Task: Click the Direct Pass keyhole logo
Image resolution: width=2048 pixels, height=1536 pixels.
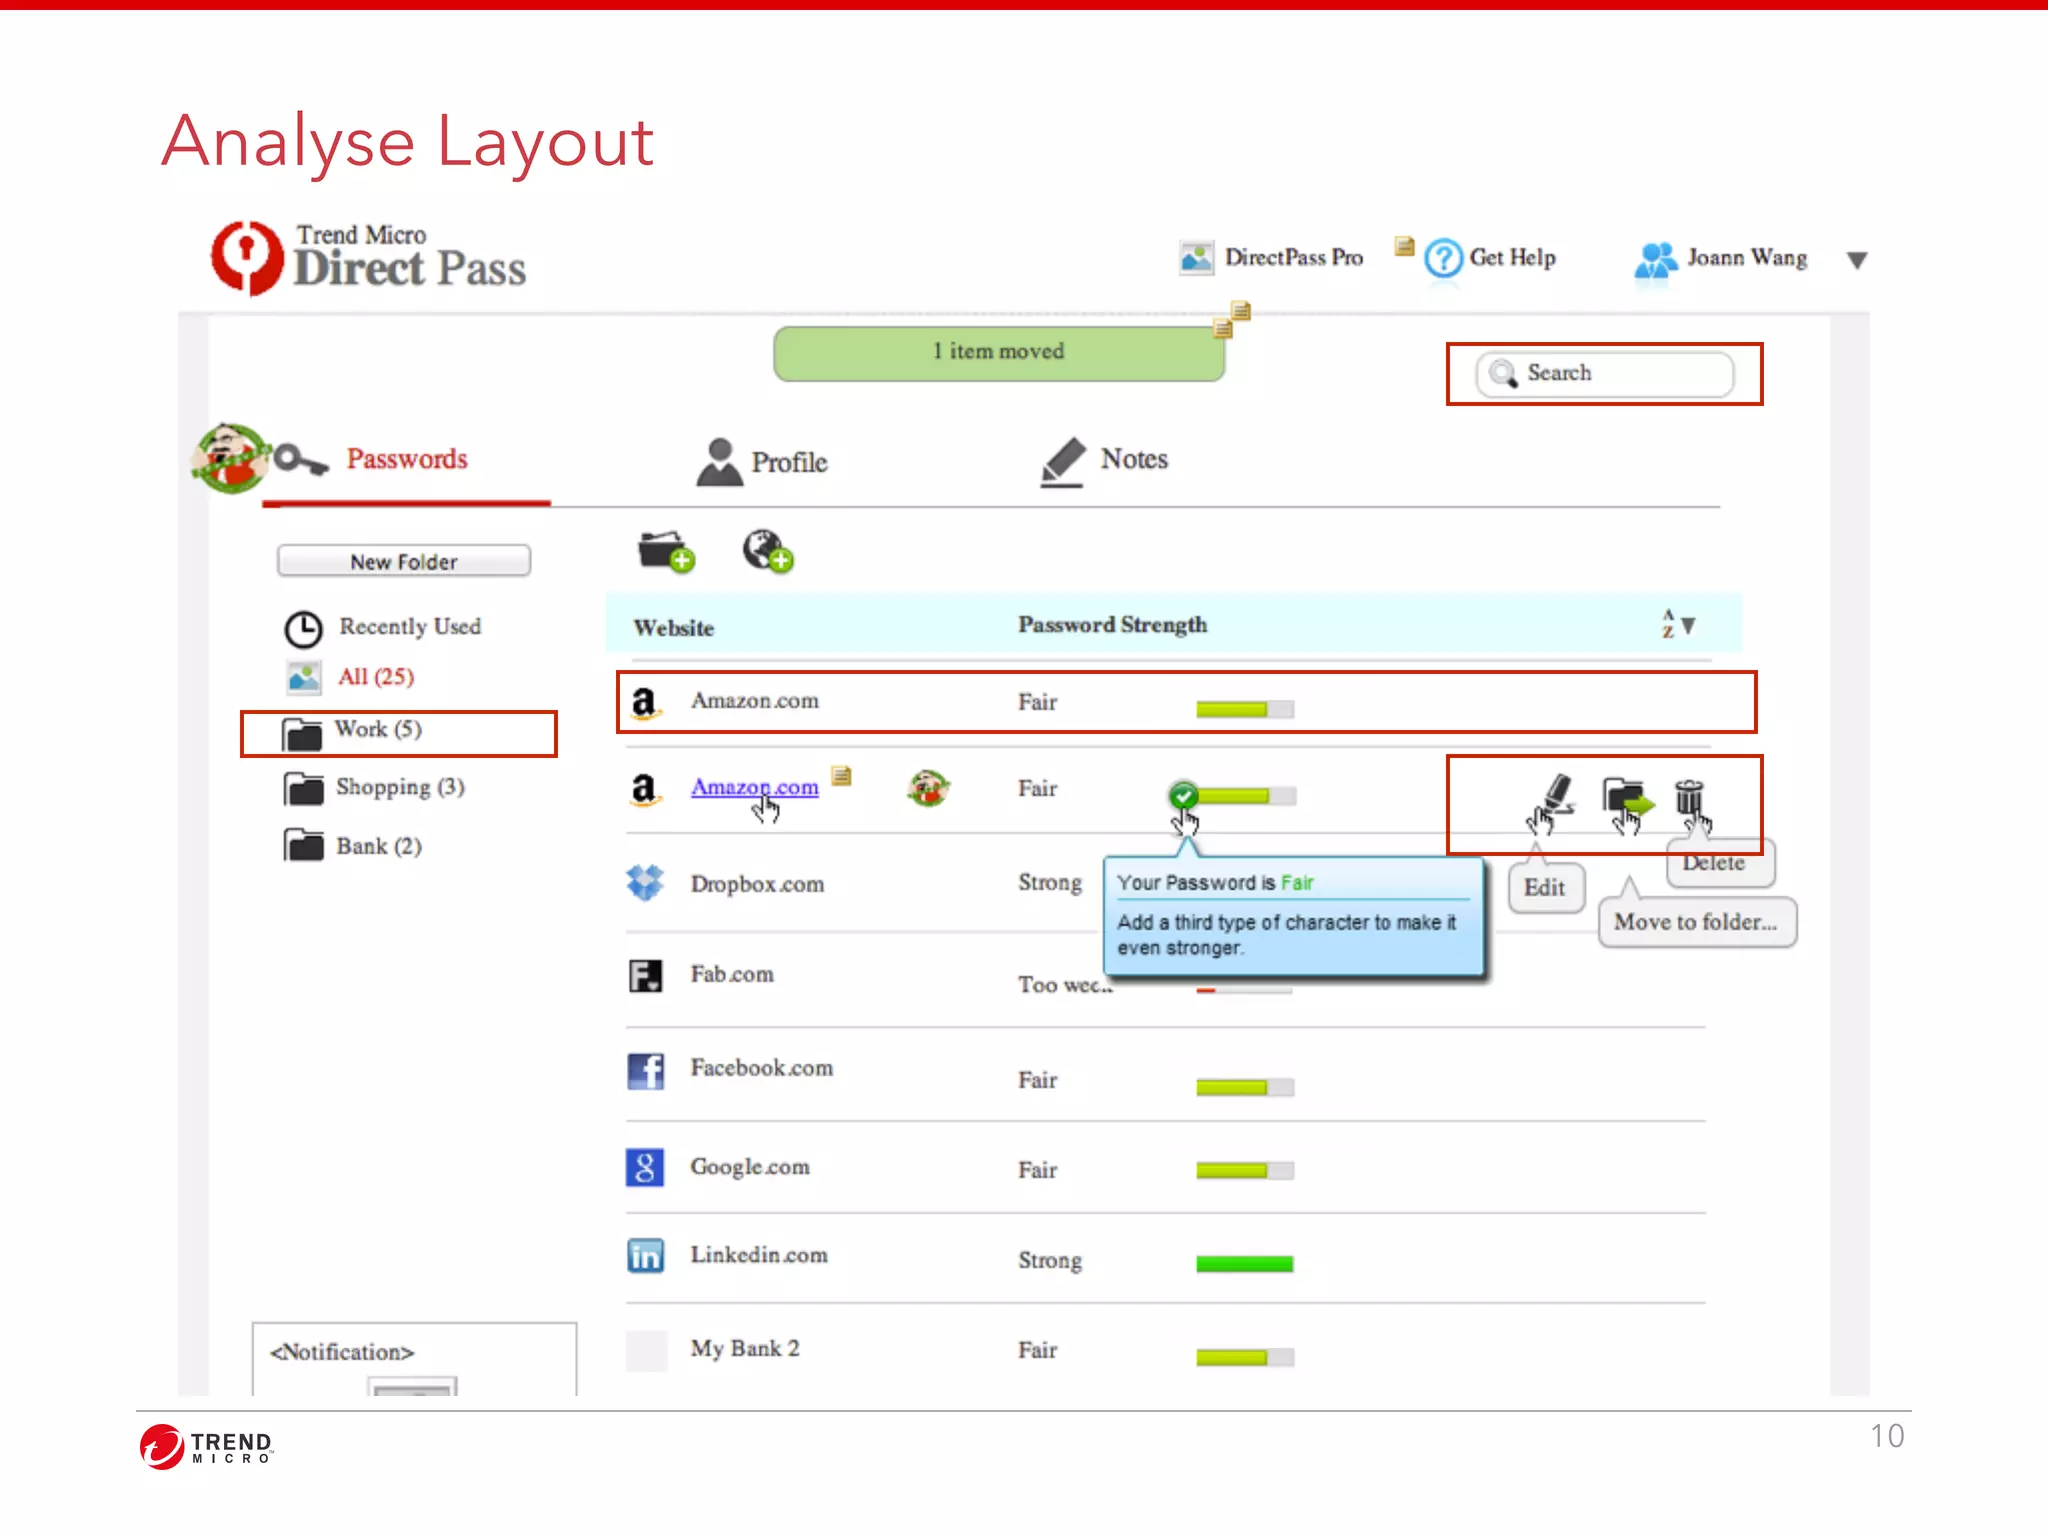Action: point(246,258)
